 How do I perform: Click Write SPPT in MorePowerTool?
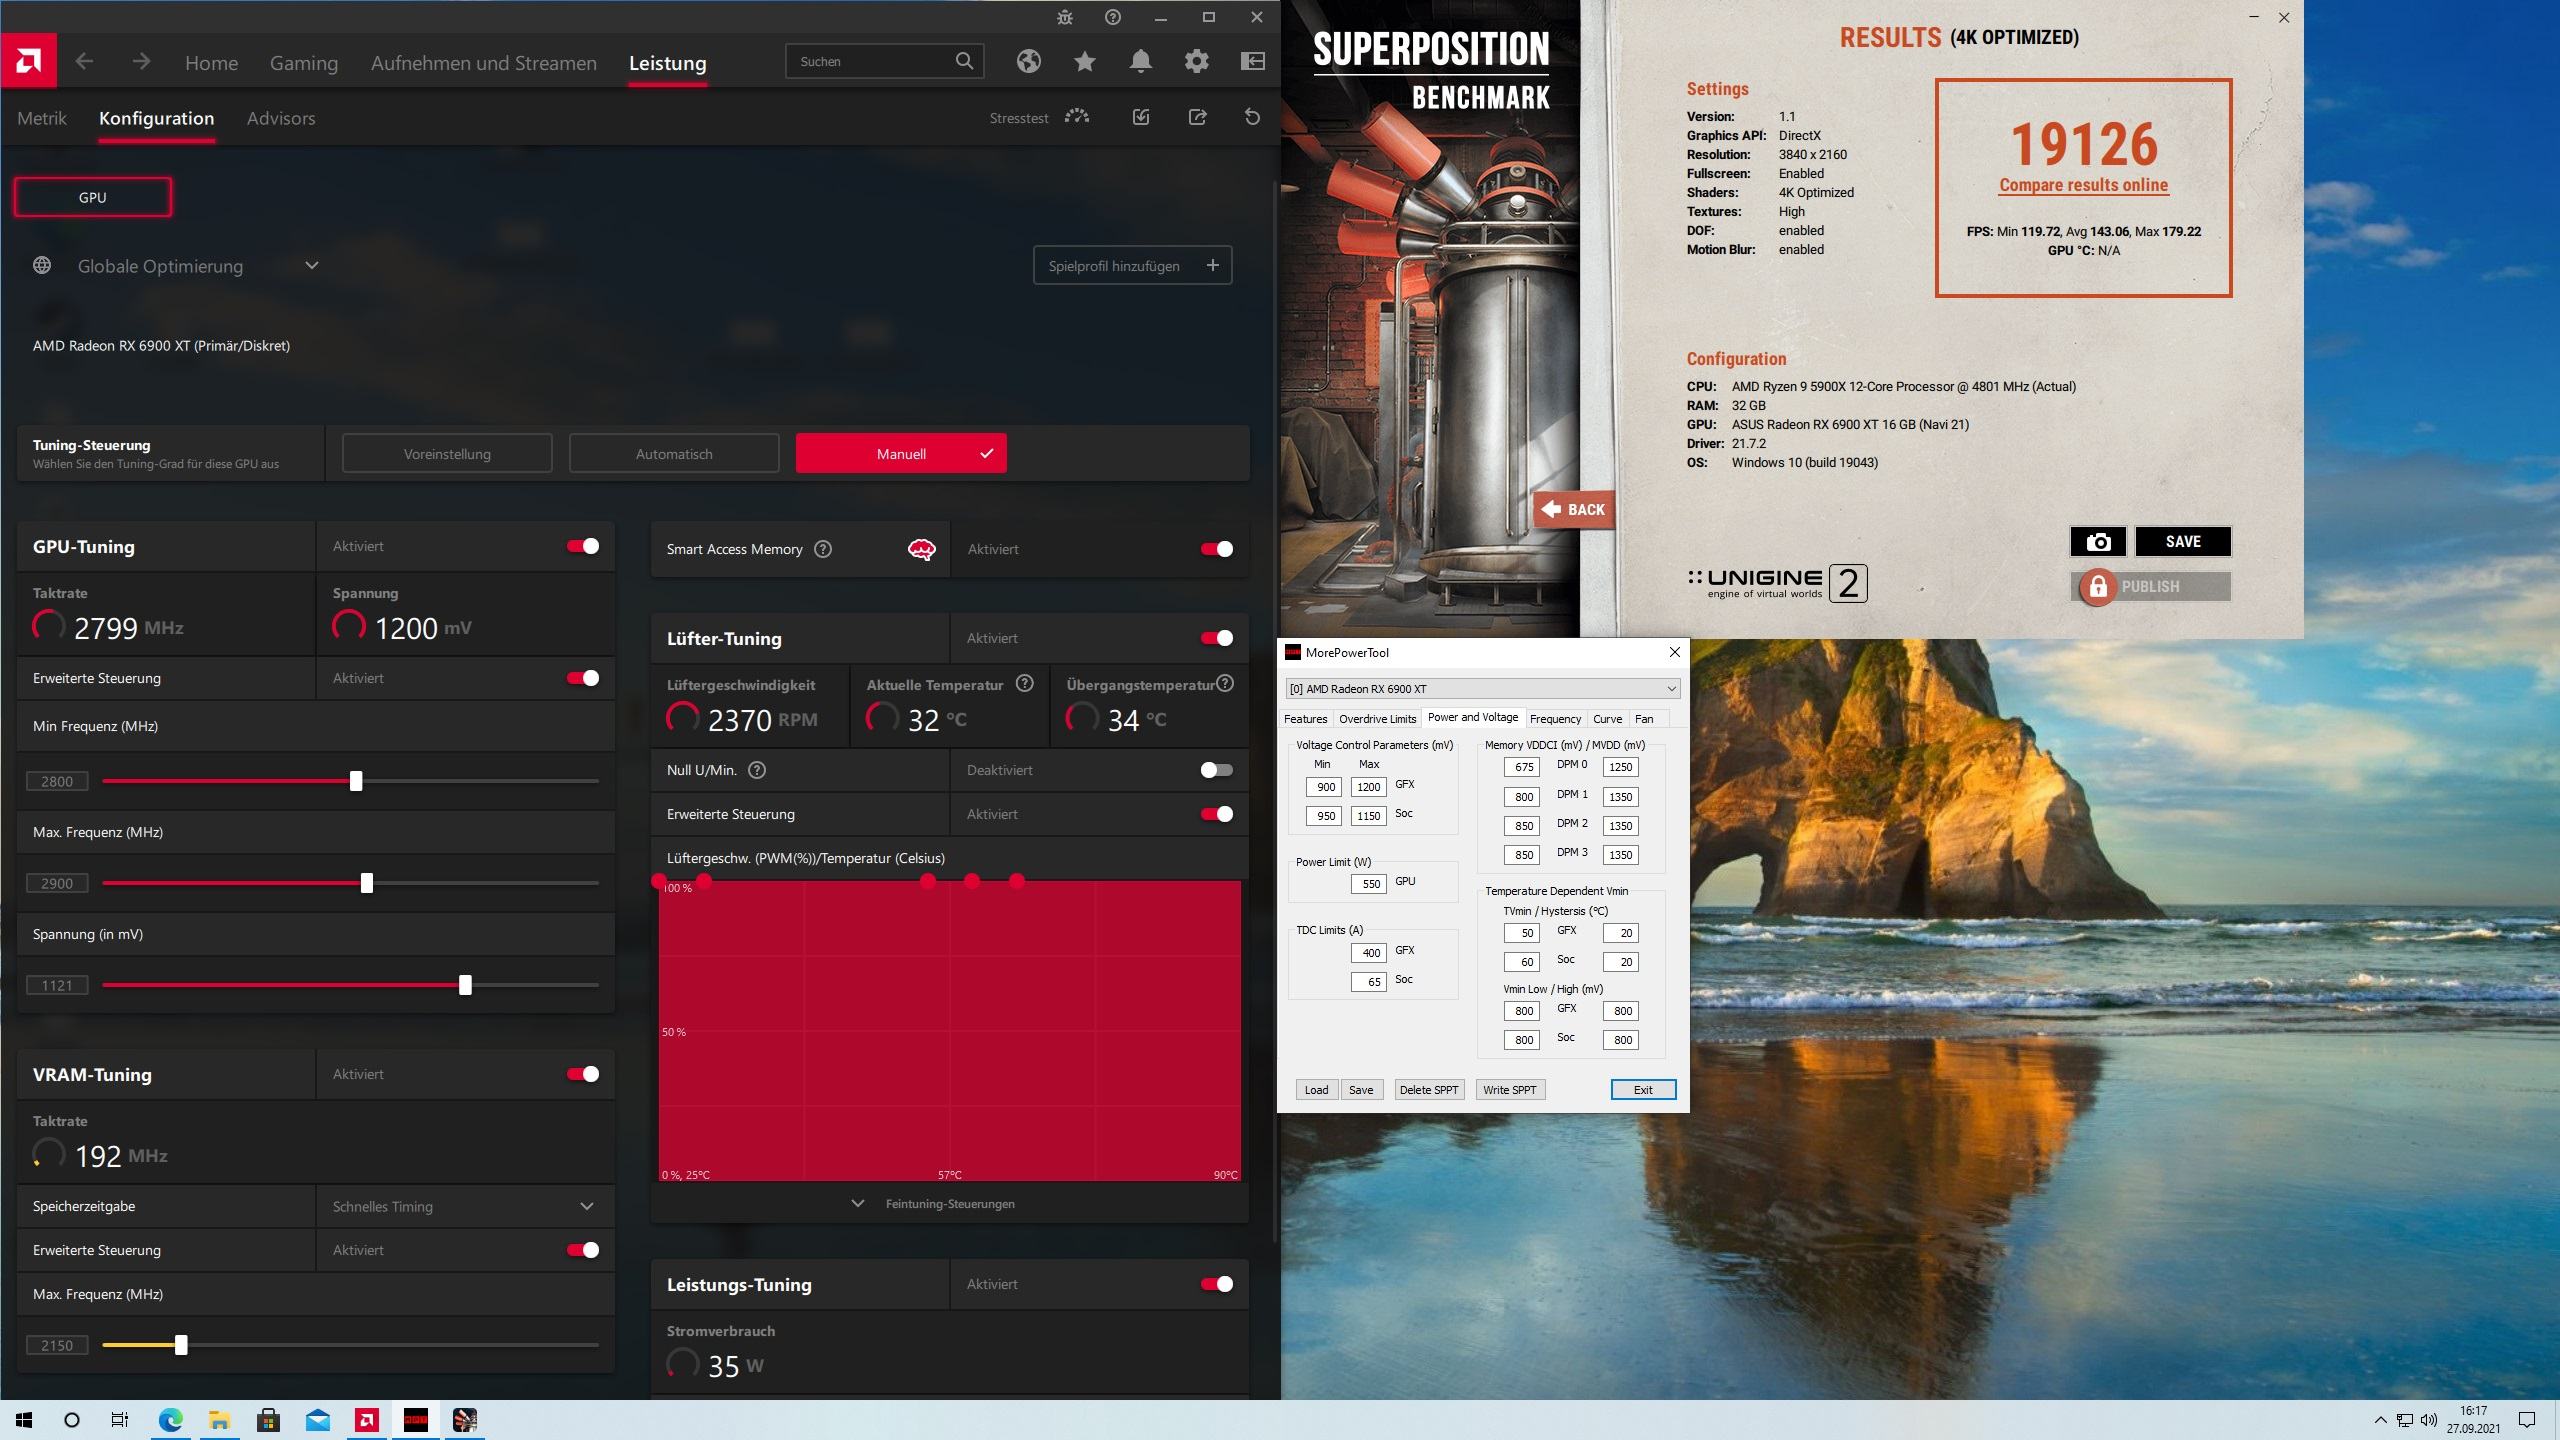[1510, 1089]
